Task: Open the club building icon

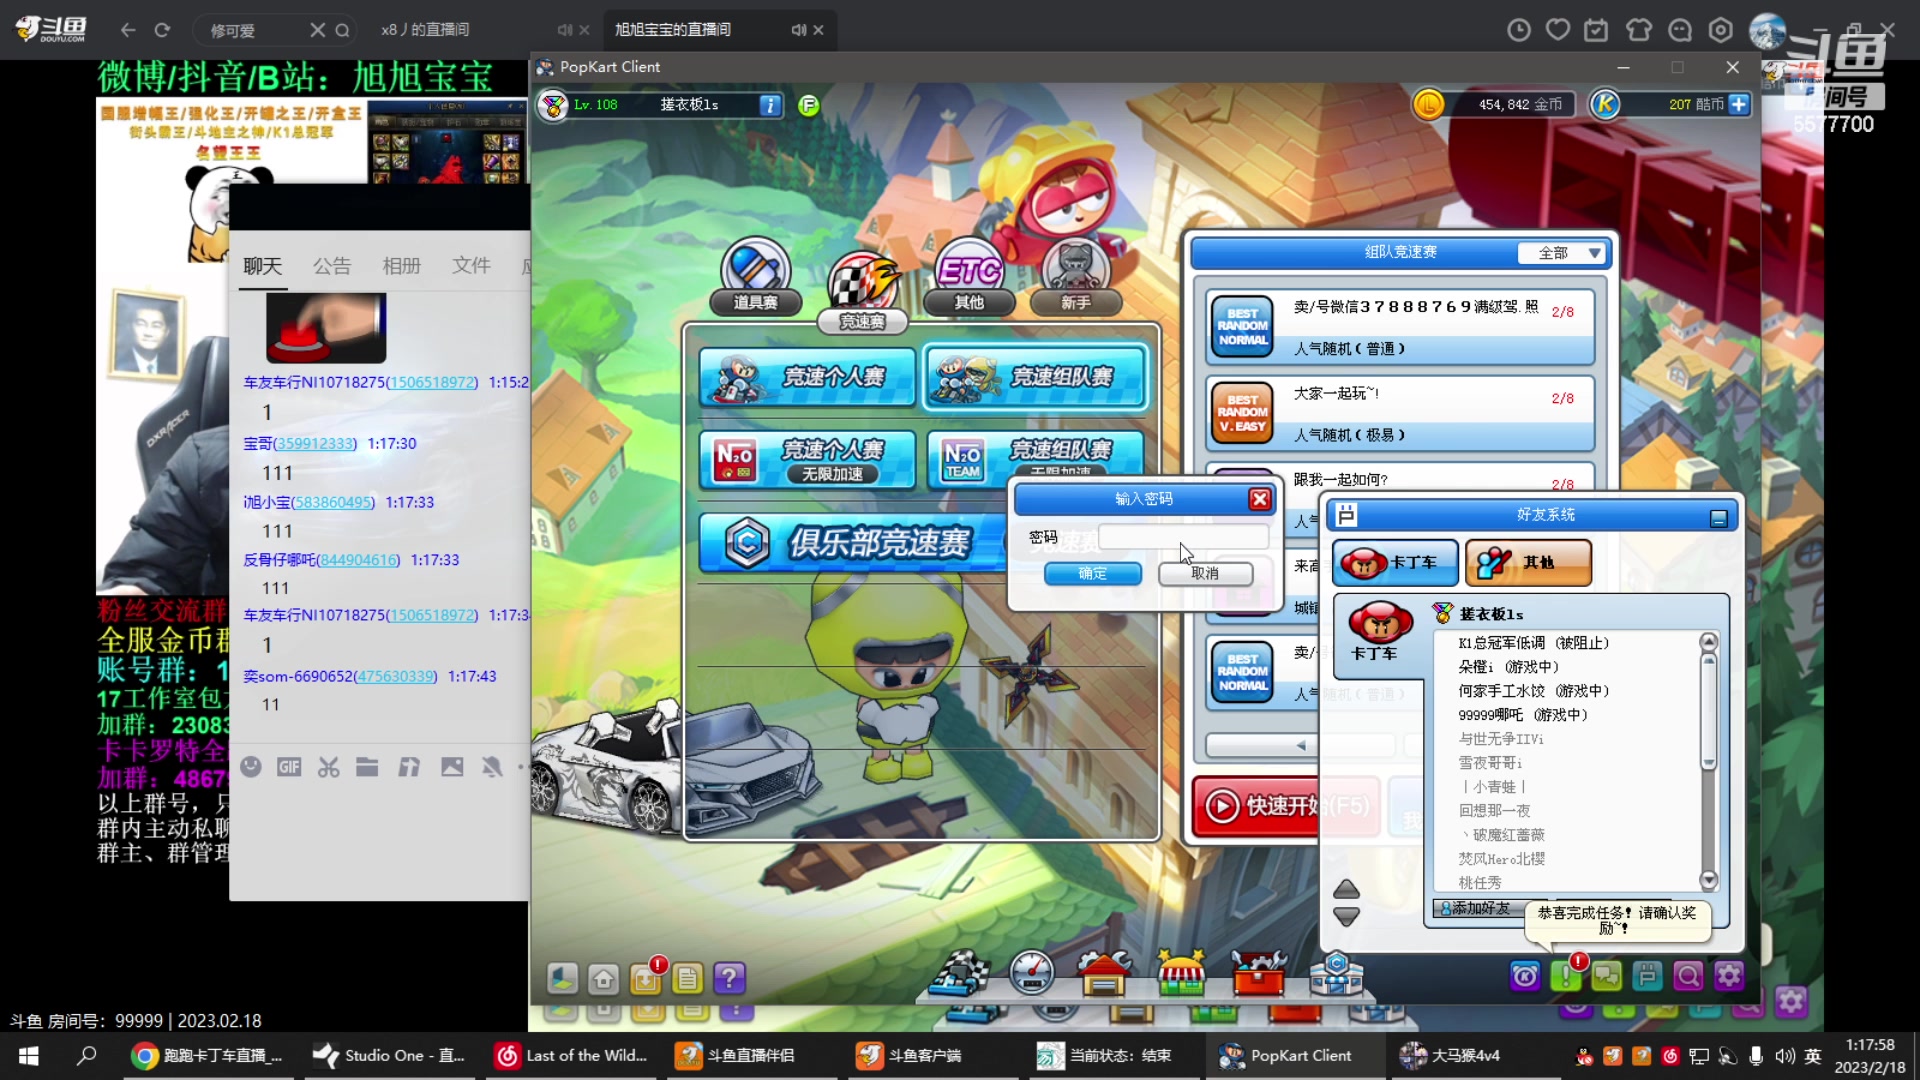Action: 1336,973
